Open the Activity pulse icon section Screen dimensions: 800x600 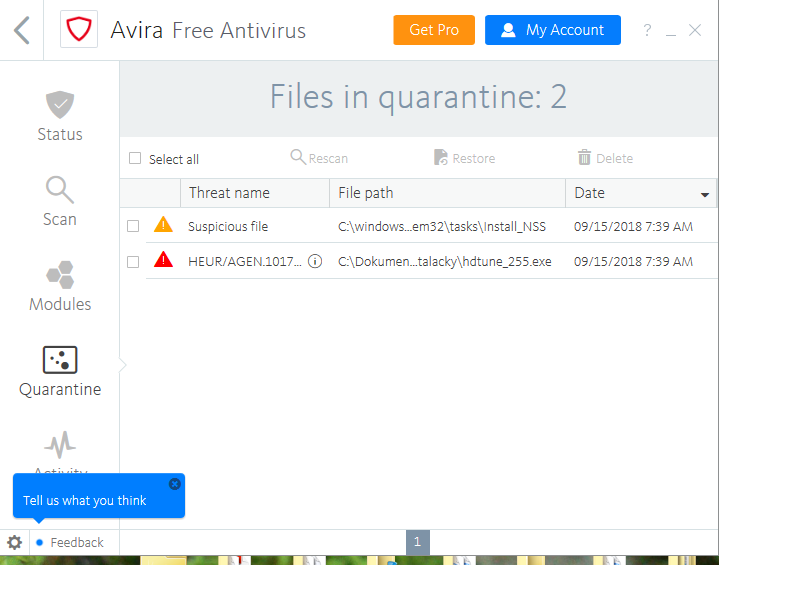point(60,445)
